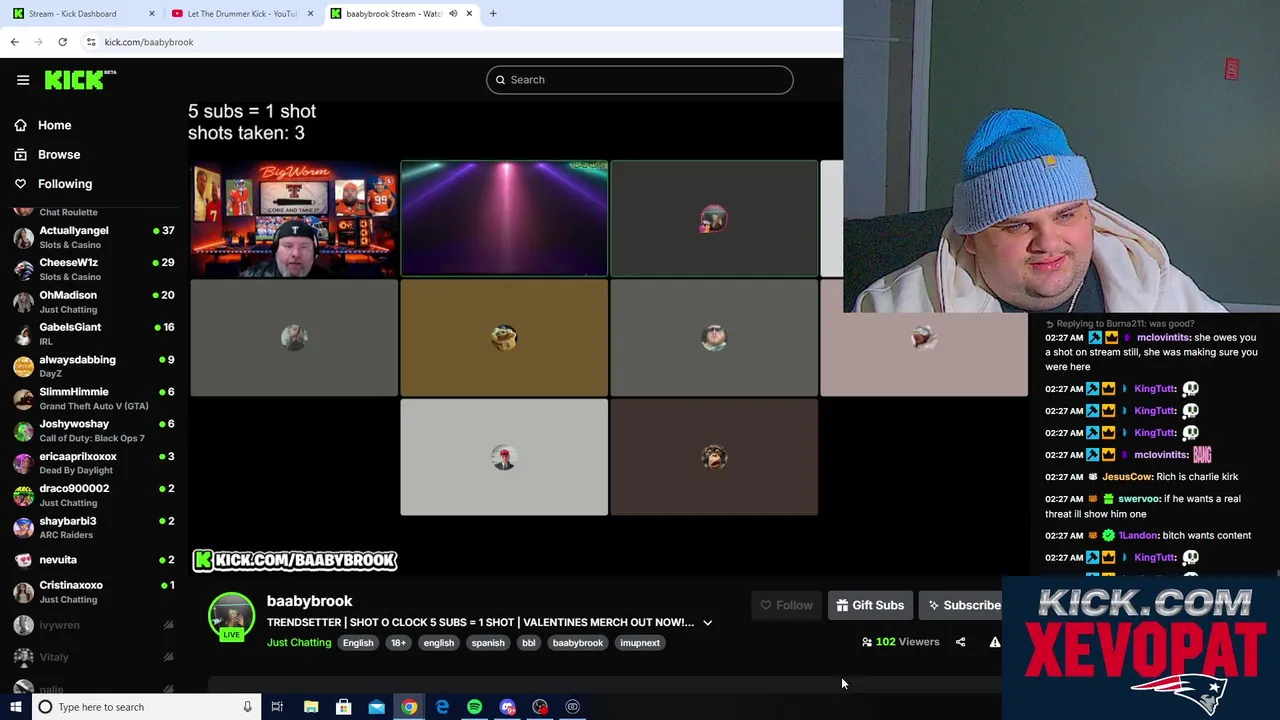Click the address bar URL
The height and width of the screenshot is (720, 1280).
point(149,42)
